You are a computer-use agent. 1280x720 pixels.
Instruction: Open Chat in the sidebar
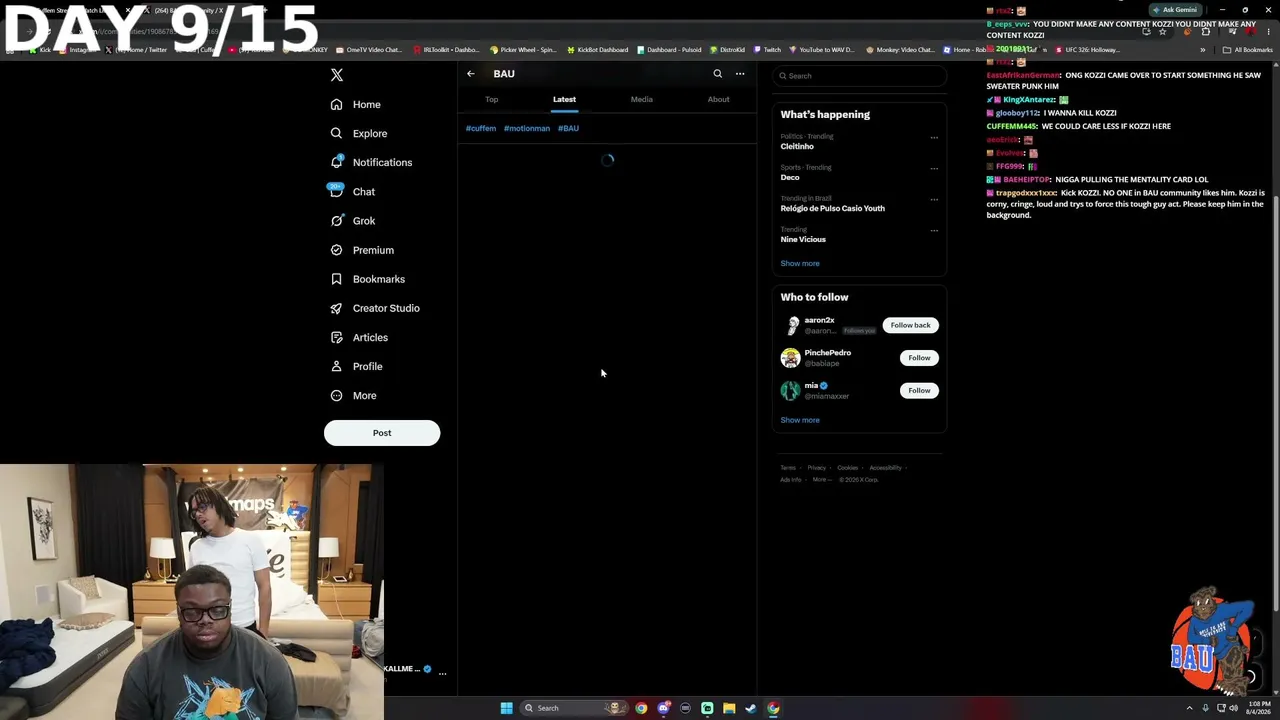pos(352,192)
